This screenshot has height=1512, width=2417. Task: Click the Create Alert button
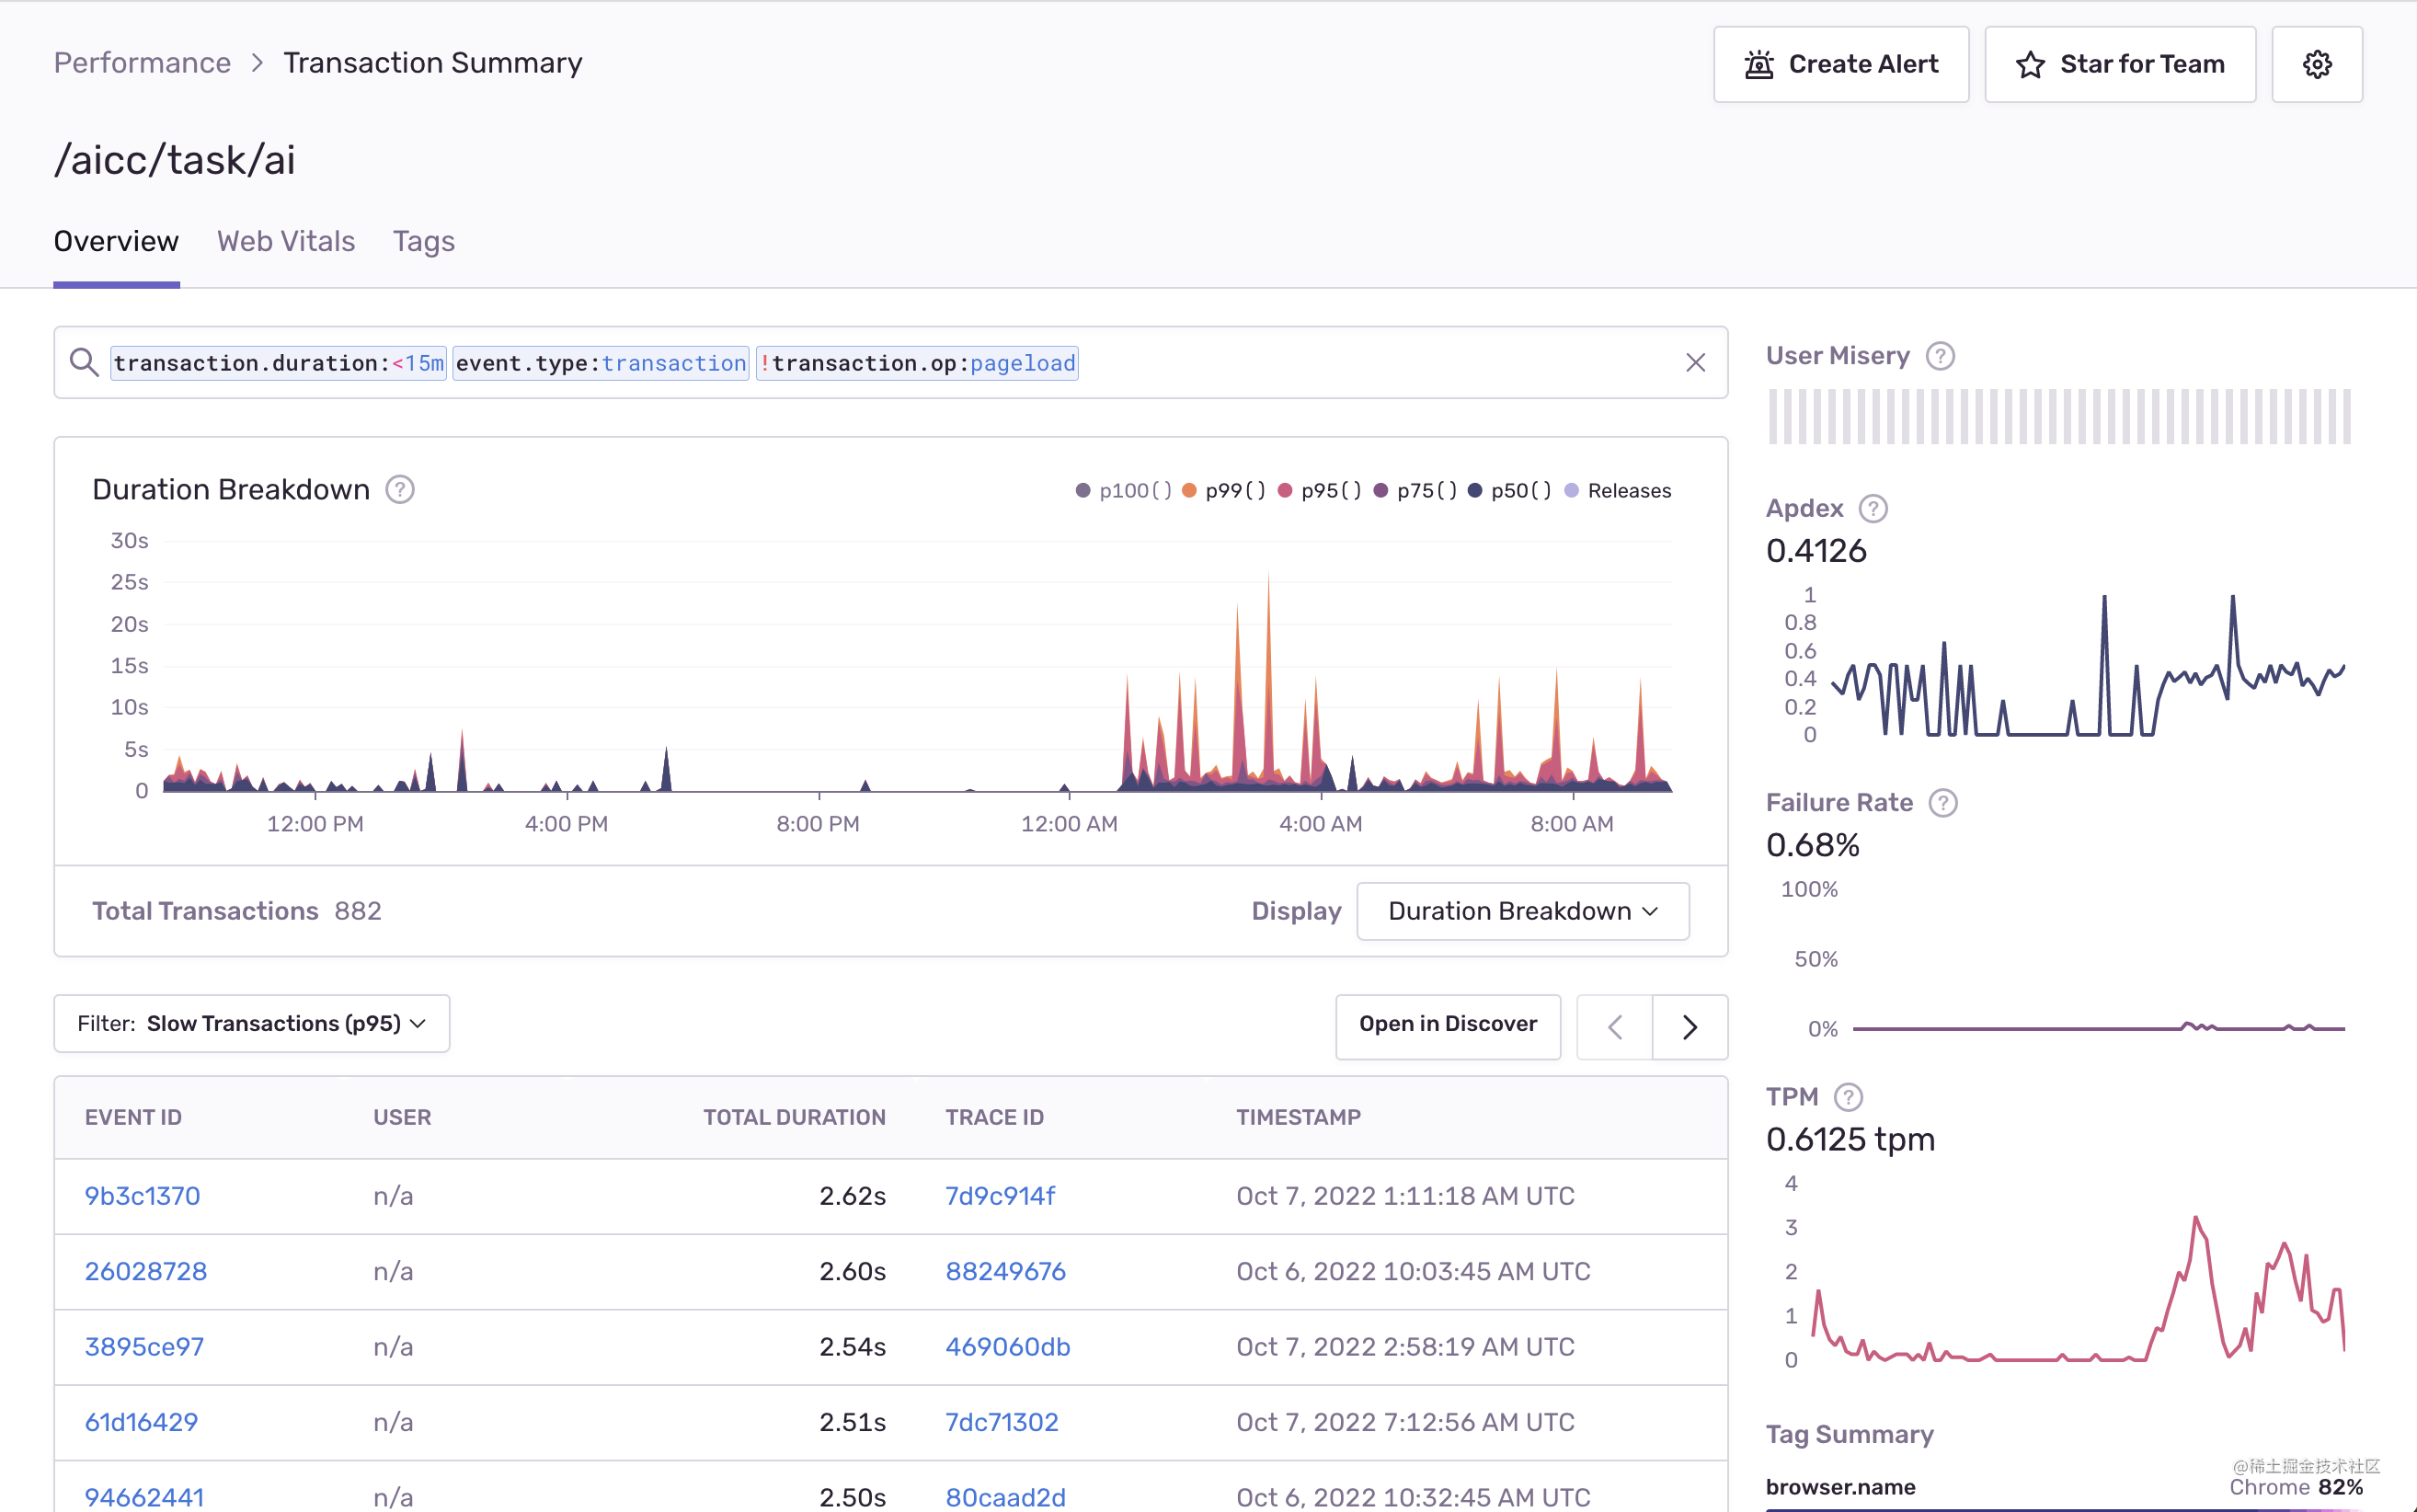coord(1840,64)
